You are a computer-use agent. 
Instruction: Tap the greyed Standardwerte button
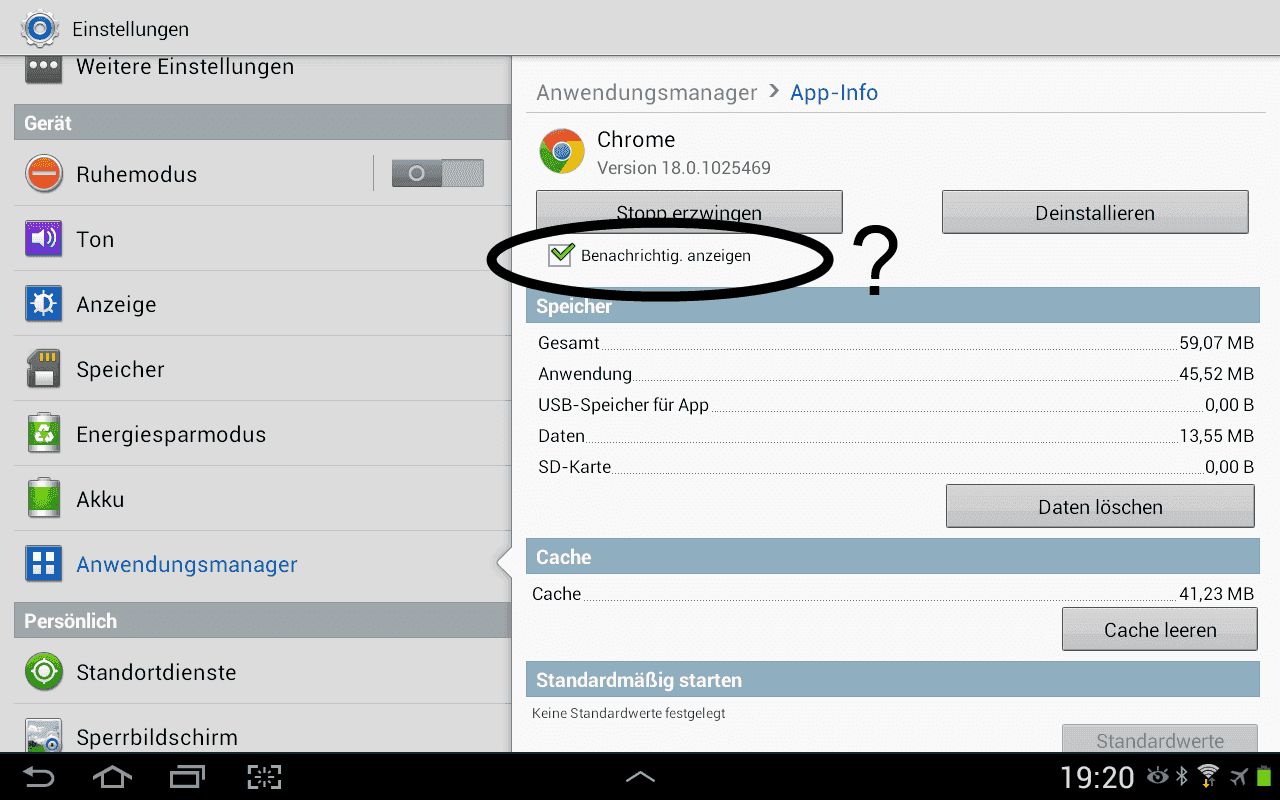pos(1160,739)
